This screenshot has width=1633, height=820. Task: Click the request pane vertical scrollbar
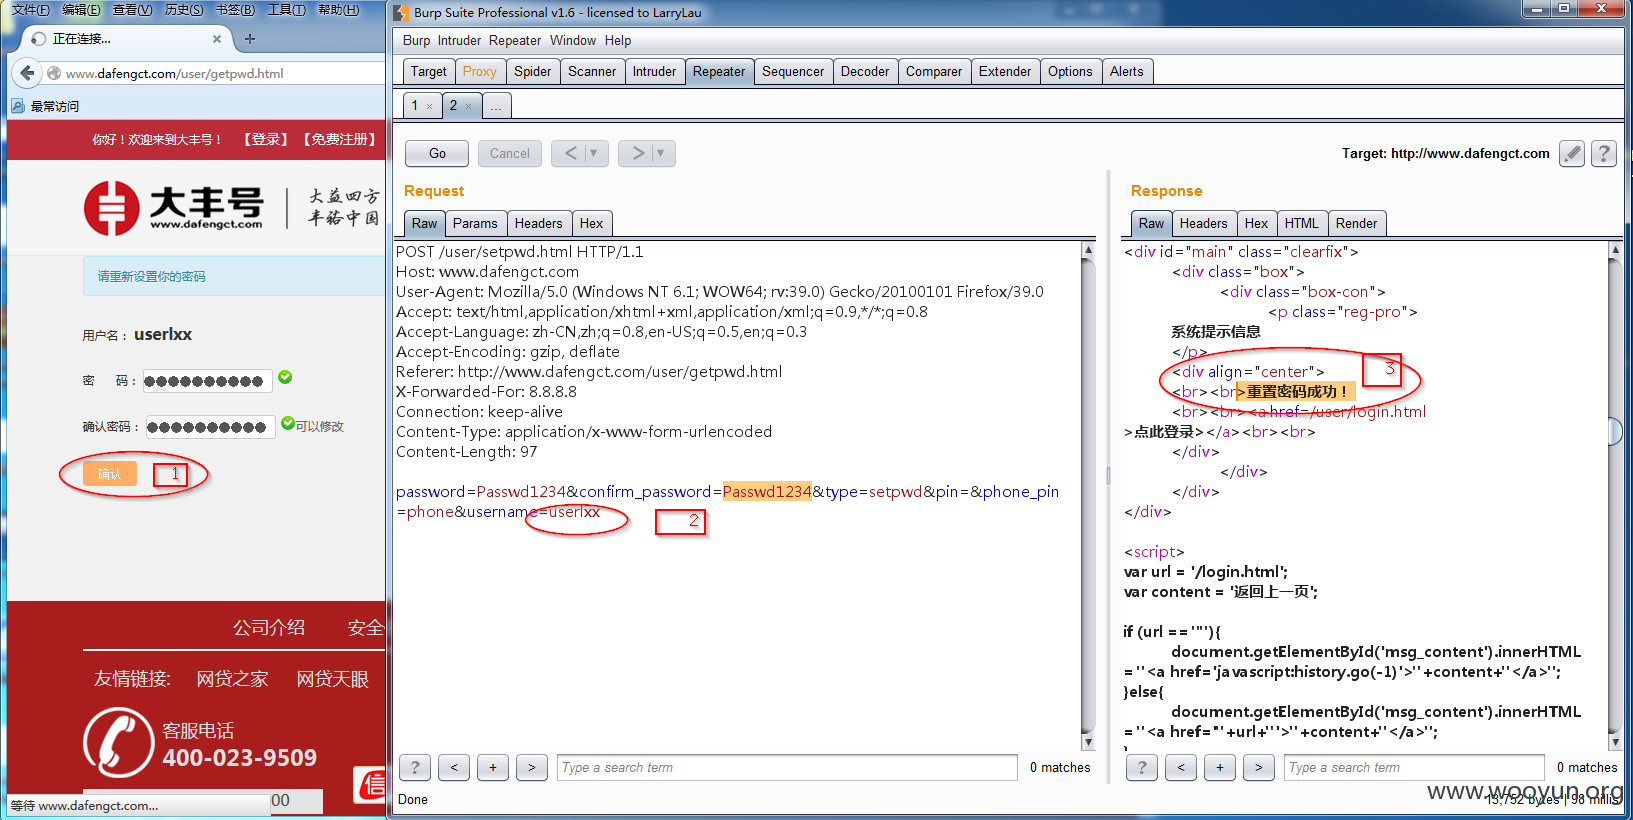pyautogui.click(x=1088, y=495)
